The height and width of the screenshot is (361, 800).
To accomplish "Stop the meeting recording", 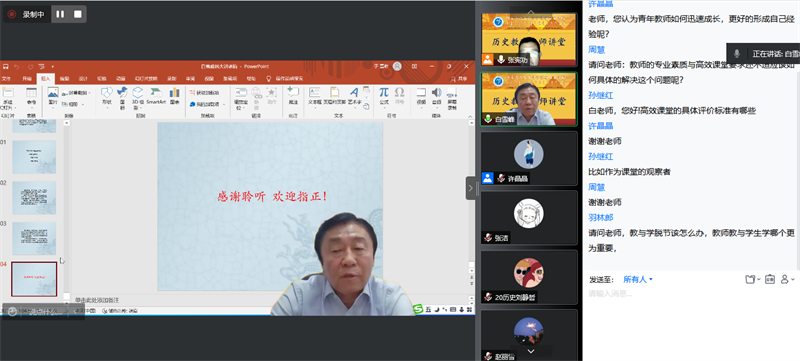I will [78, 14].
